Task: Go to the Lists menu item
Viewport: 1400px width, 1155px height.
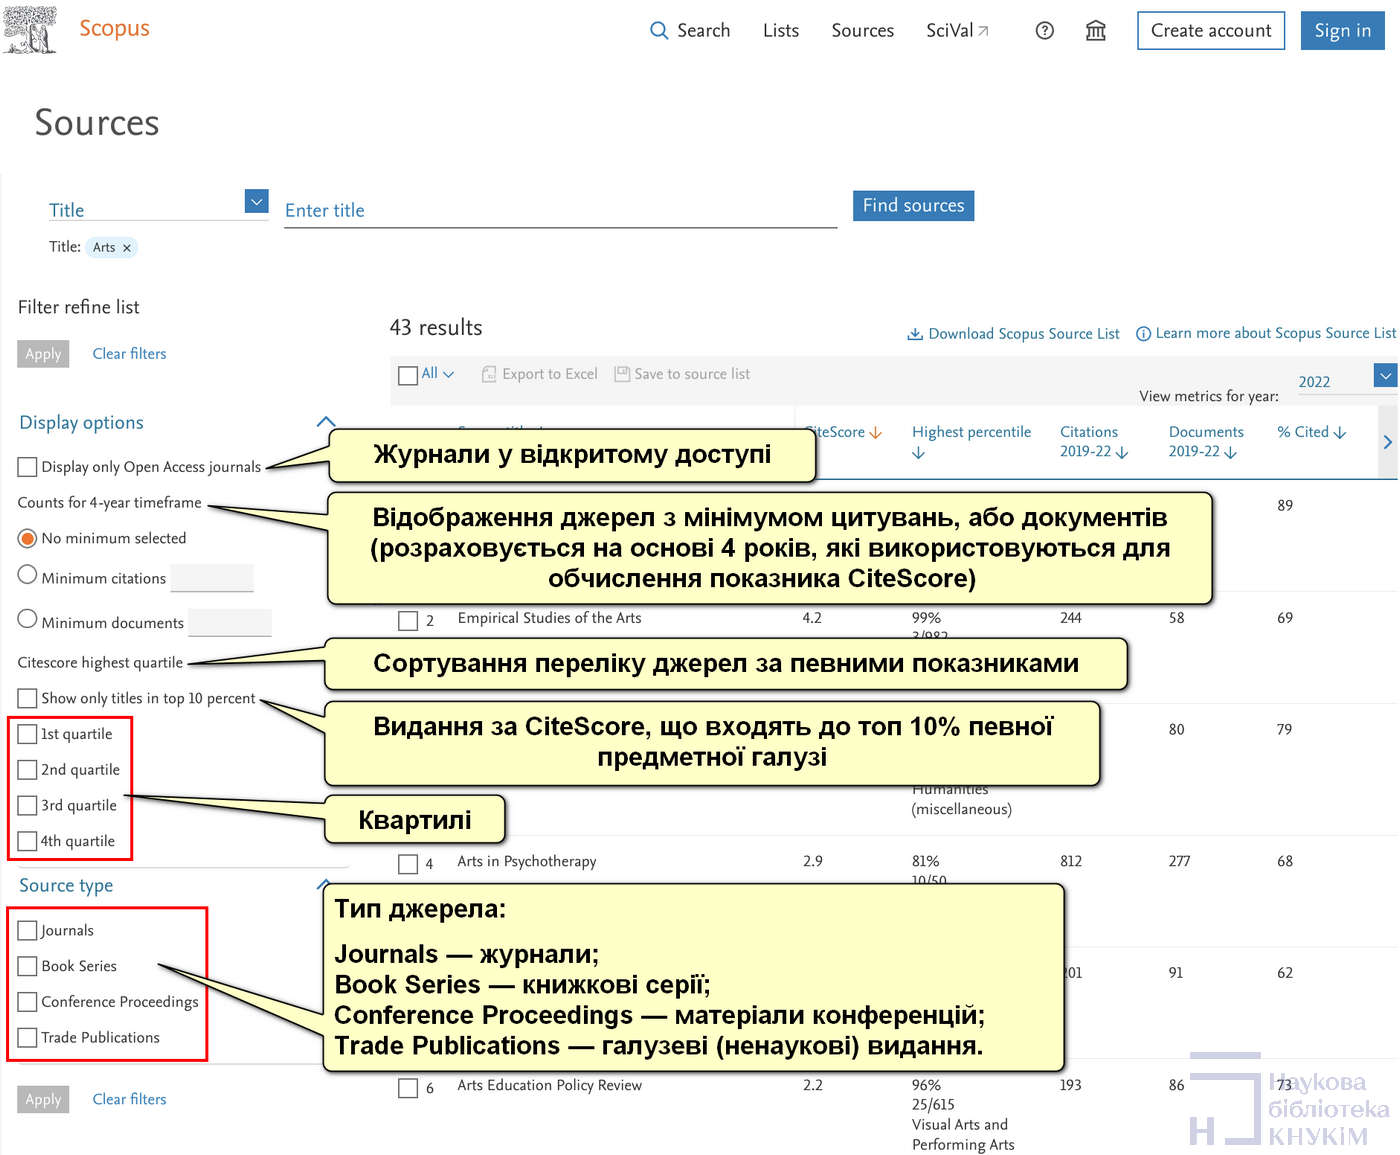Action: 780,31
